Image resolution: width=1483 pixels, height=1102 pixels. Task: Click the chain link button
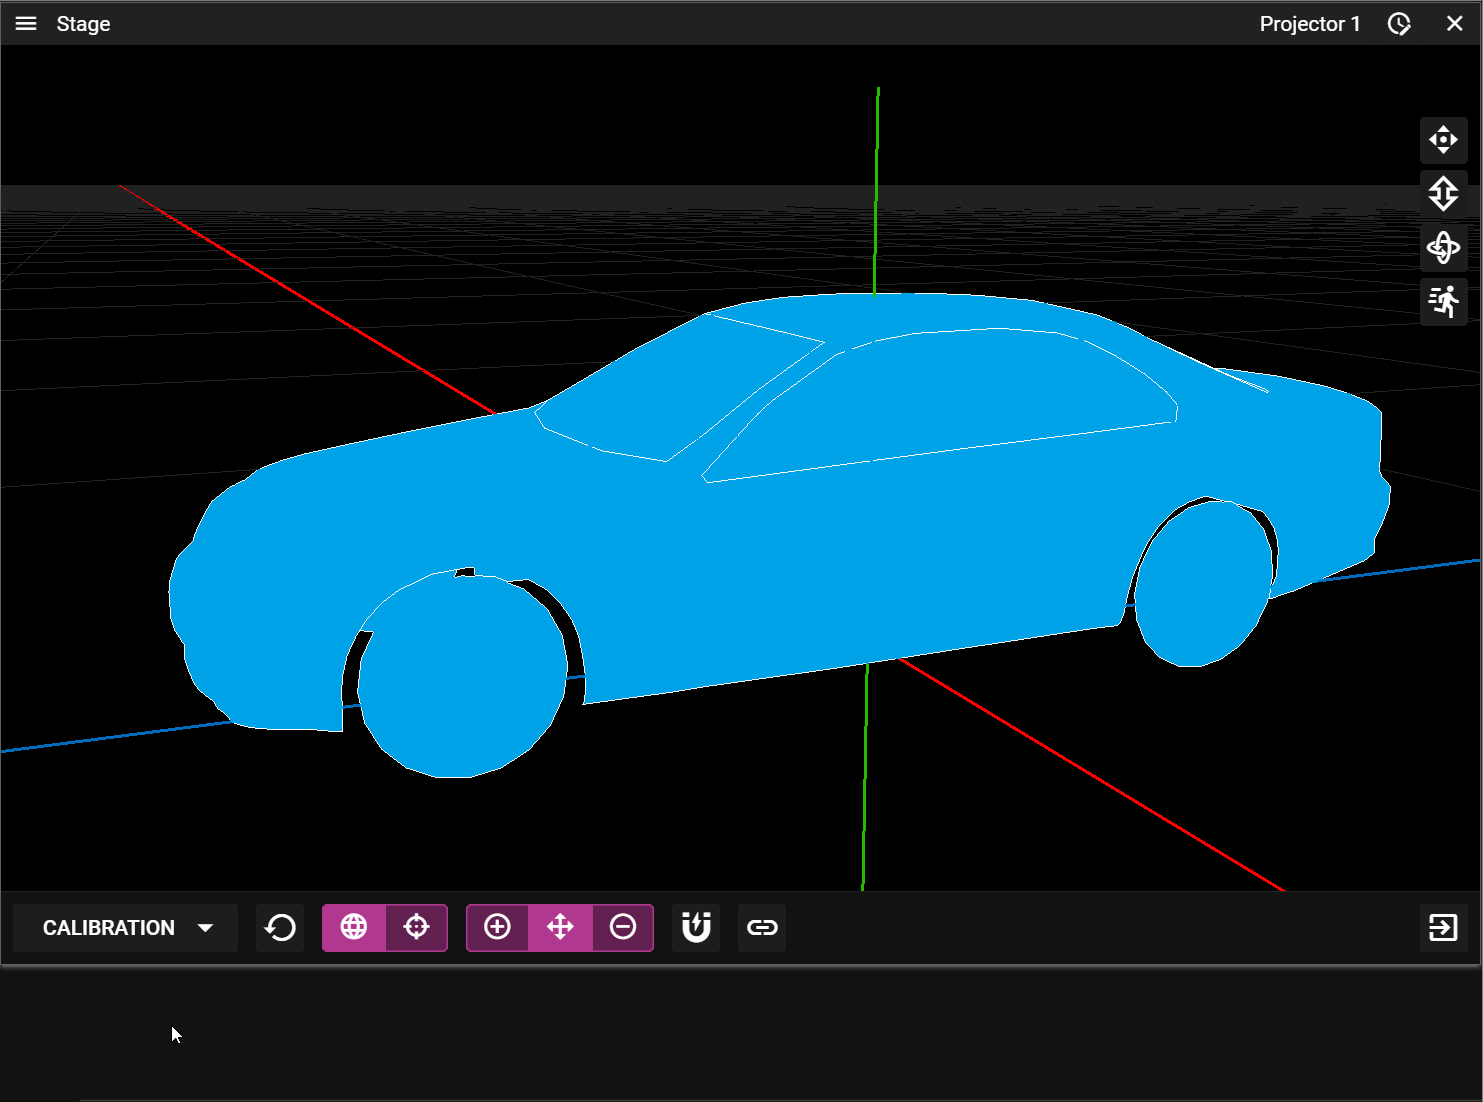(x=762, y=928)
